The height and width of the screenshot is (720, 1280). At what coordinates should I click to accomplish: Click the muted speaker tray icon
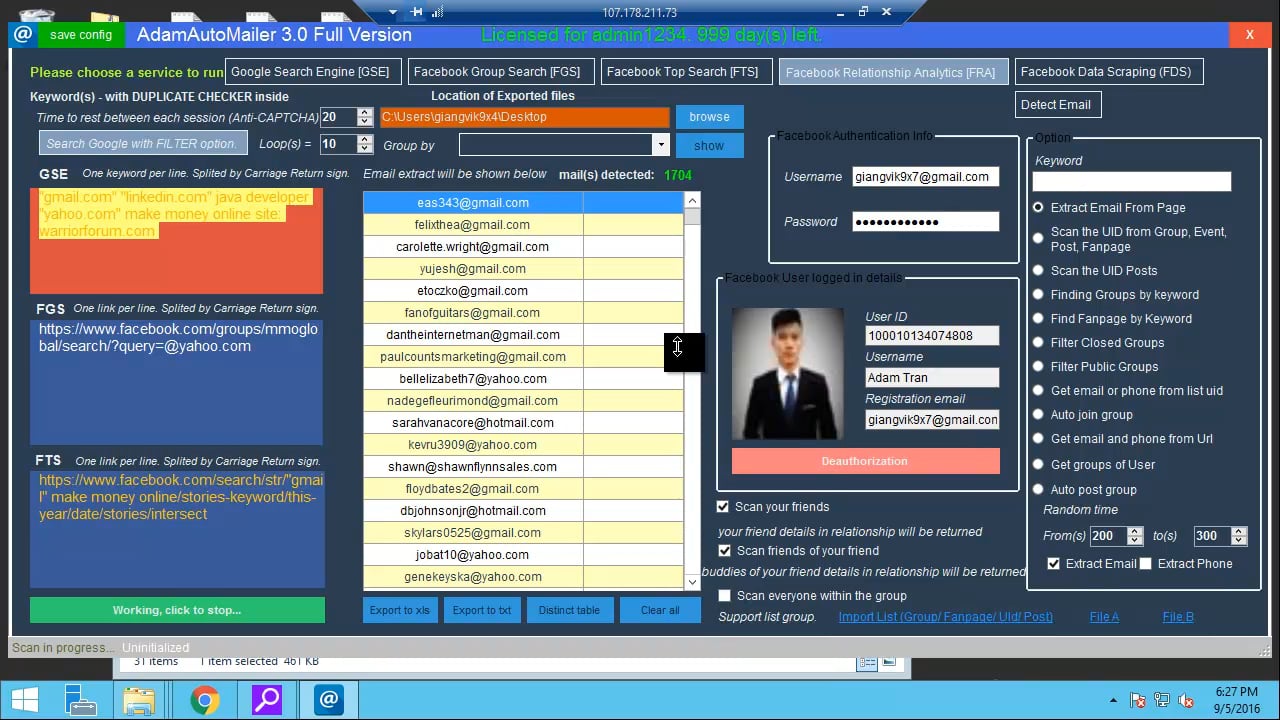tap(1186, 700)
